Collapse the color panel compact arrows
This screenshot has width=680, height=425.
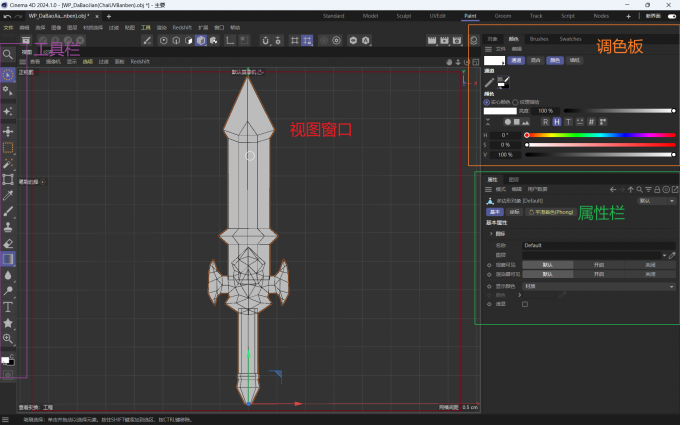coord(488,122)
